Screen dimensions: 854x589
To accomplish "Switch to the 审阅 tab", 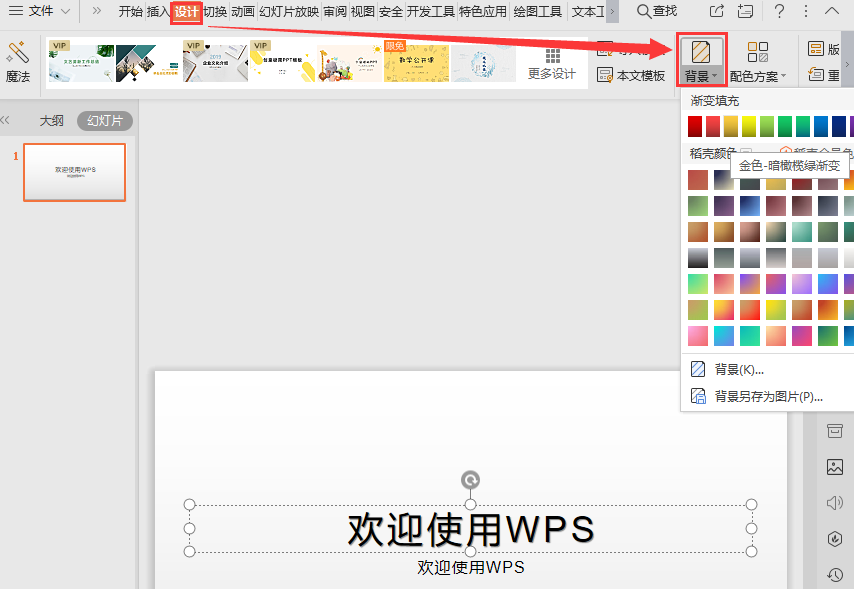I will 335,11.
